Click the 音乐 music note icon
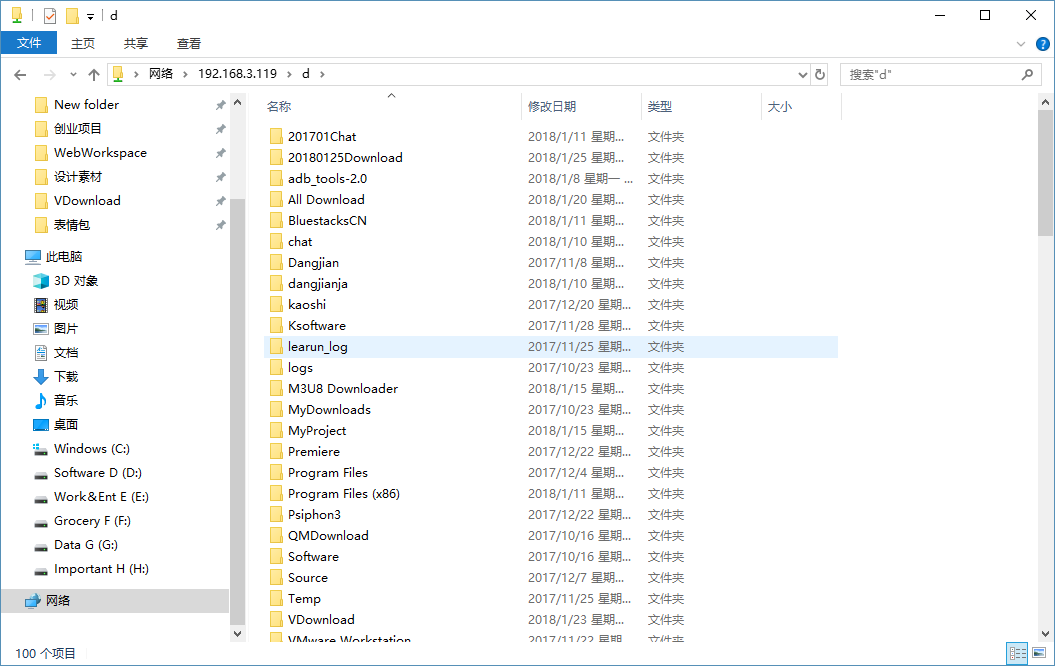 coord(41,401)
